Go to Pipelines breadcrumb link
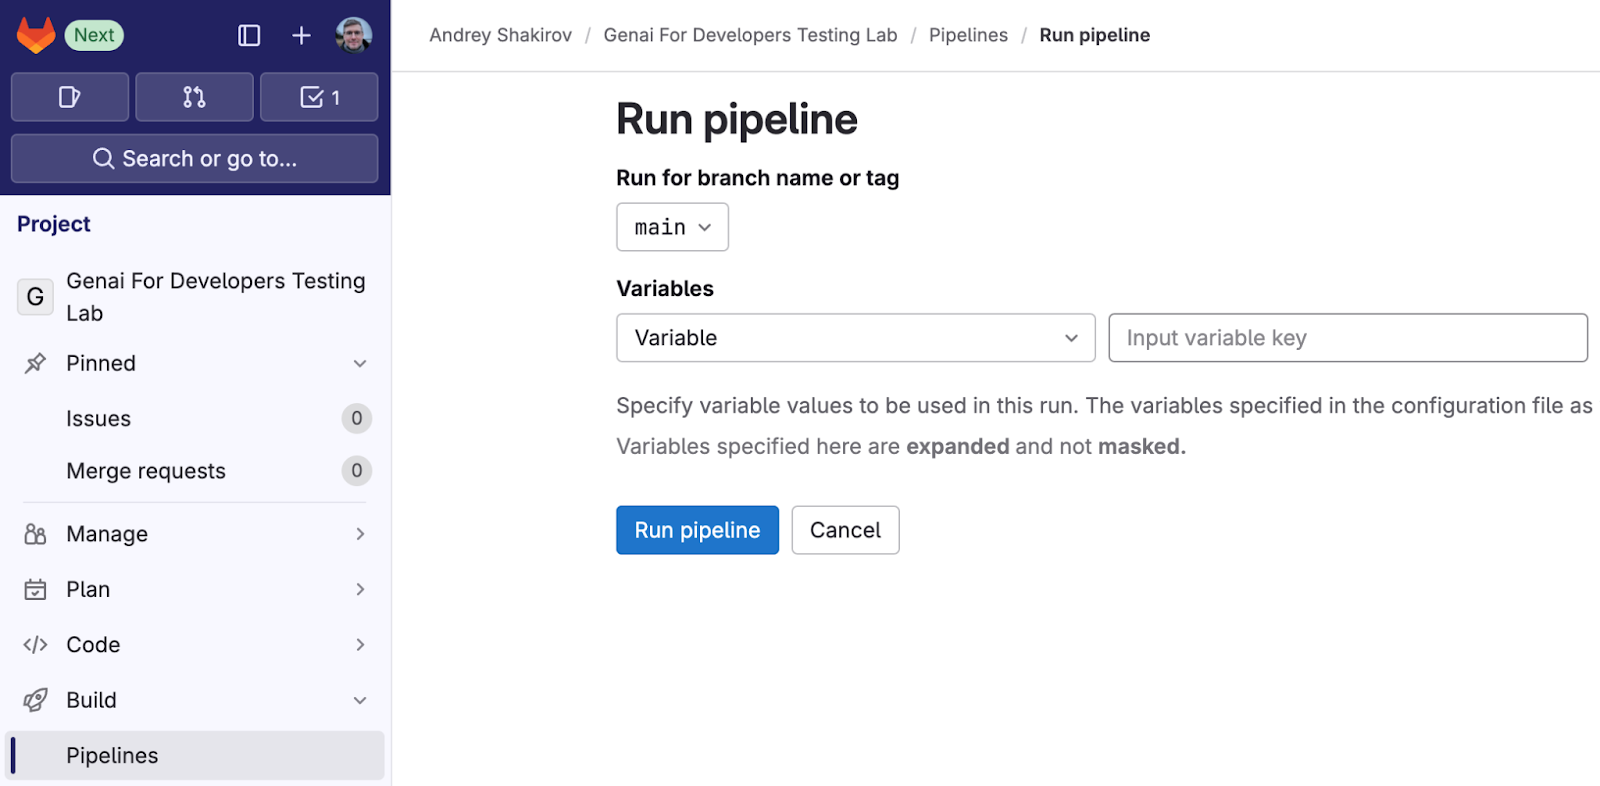Viewport: 1600px width, 786px height. pos(968,35)
